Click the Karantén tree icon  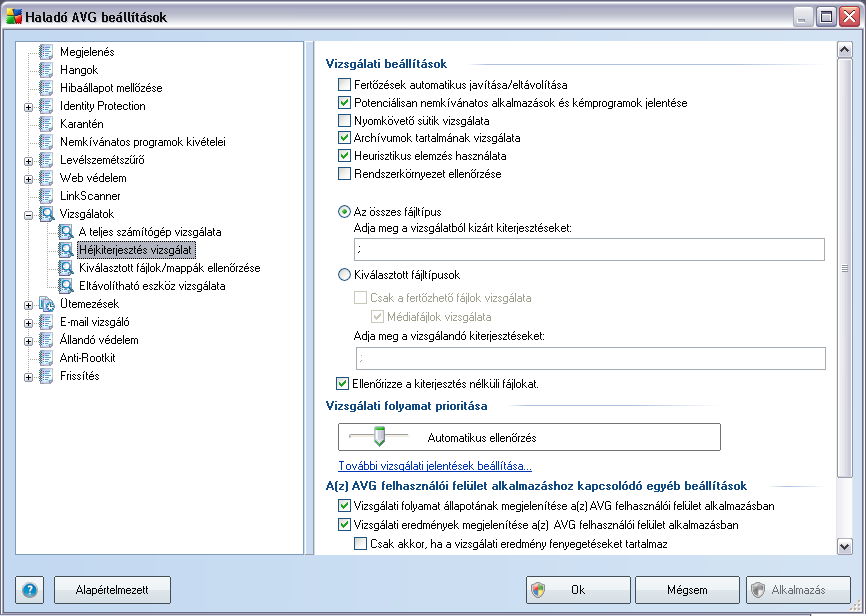click(x=46, y=124)
